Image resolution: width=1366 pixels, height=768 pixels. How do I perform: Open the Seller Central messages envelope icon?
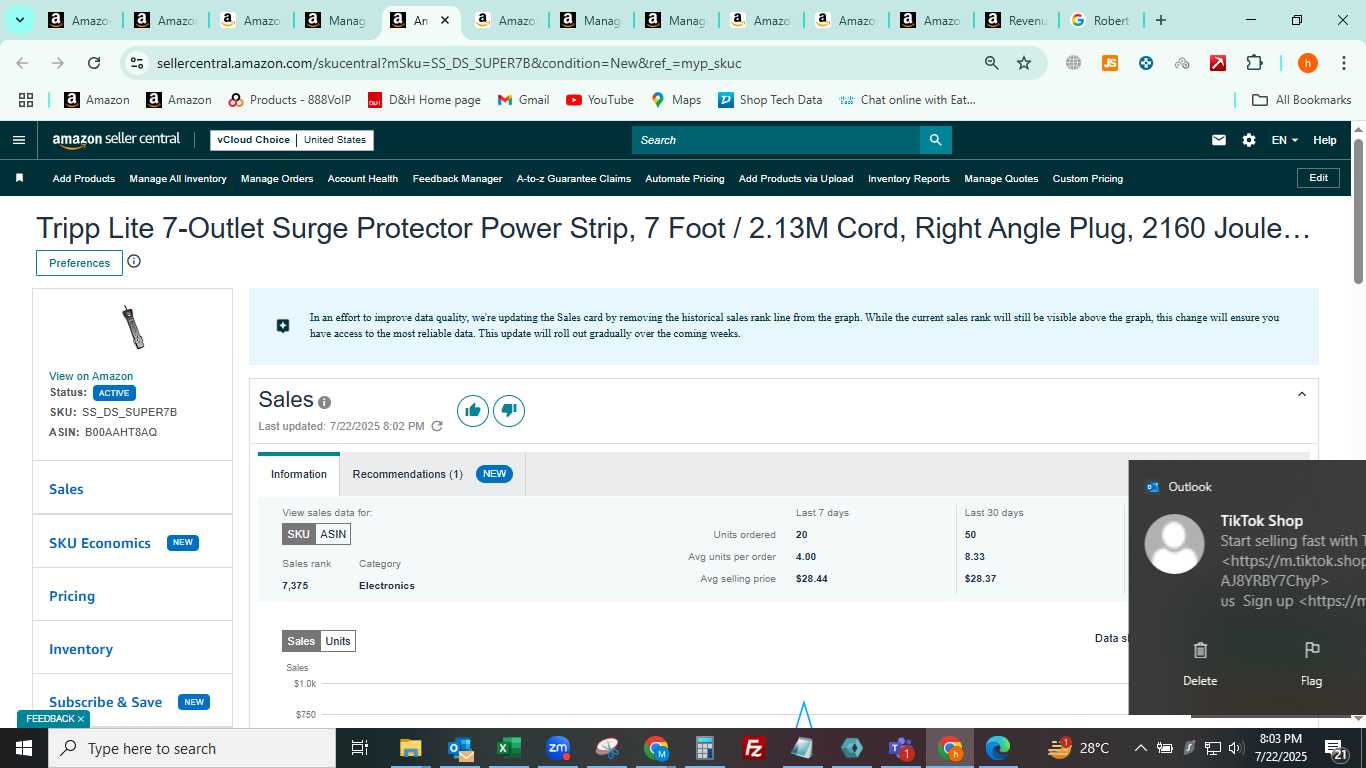(x=1218, y=140)
